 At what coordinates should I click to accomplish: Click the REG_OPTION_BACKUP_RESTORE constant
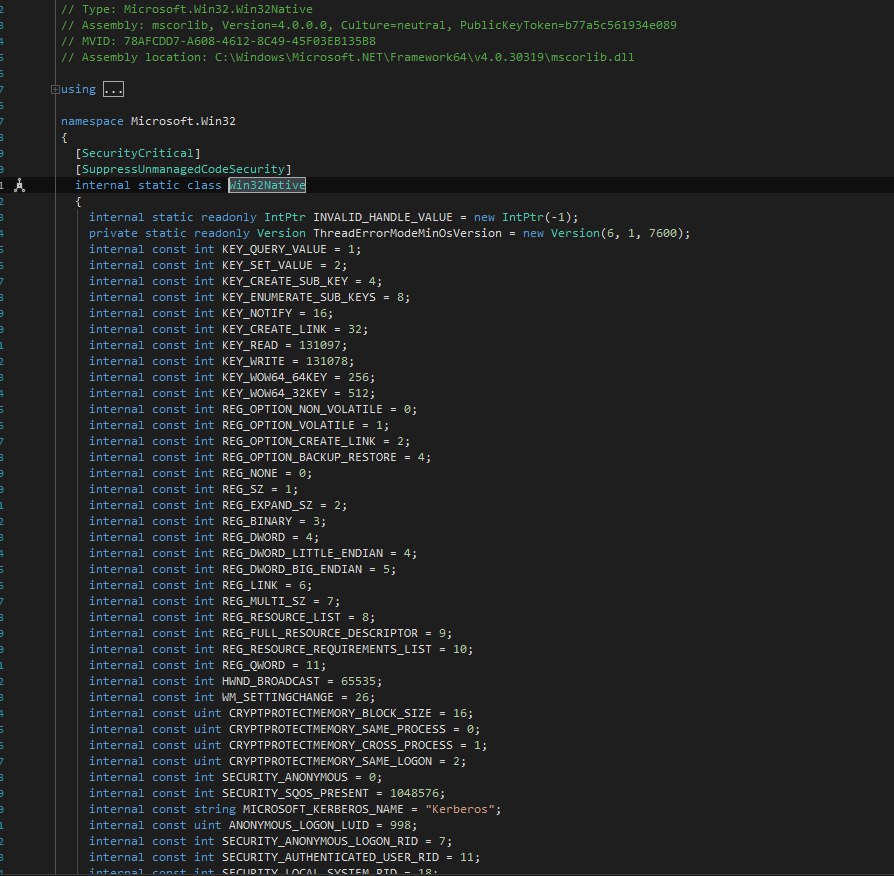[x=309, y=457]
